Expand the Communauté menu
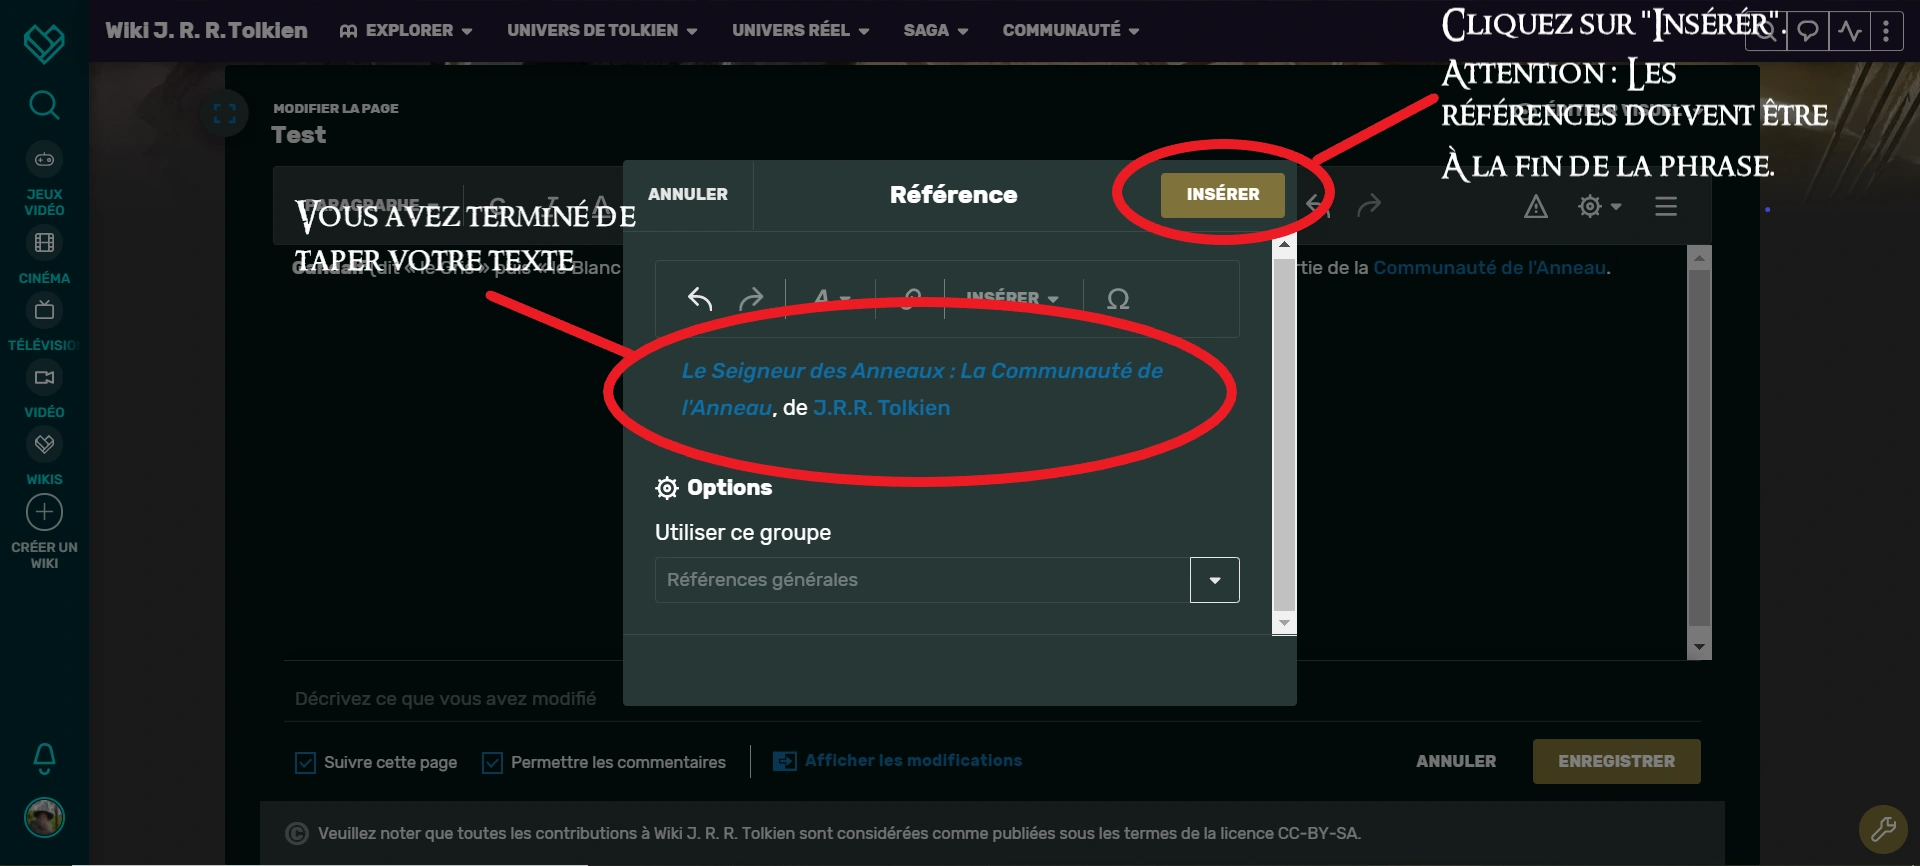The width and height of the screenshot is (1920, 866). click(x=1071, y=31)
